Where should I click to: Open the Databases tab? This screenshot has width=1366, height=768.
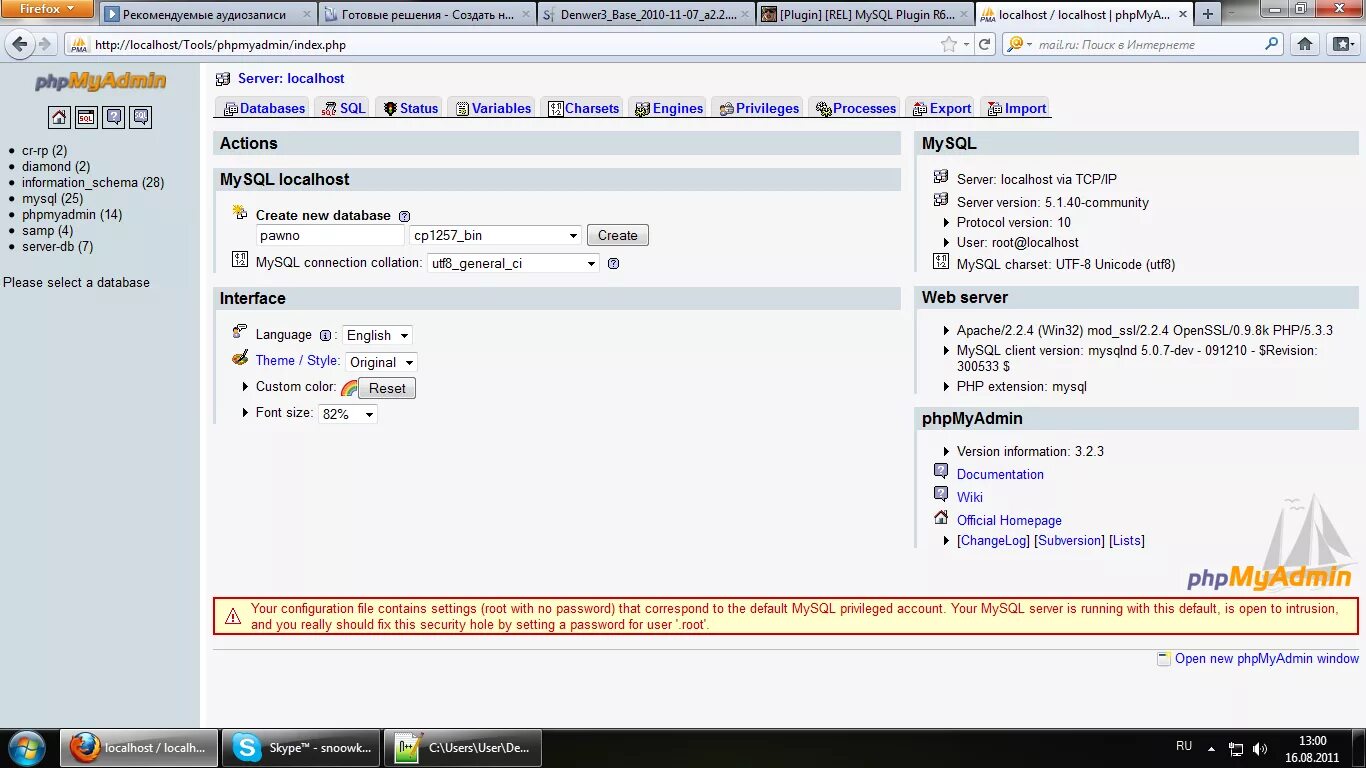264,108
